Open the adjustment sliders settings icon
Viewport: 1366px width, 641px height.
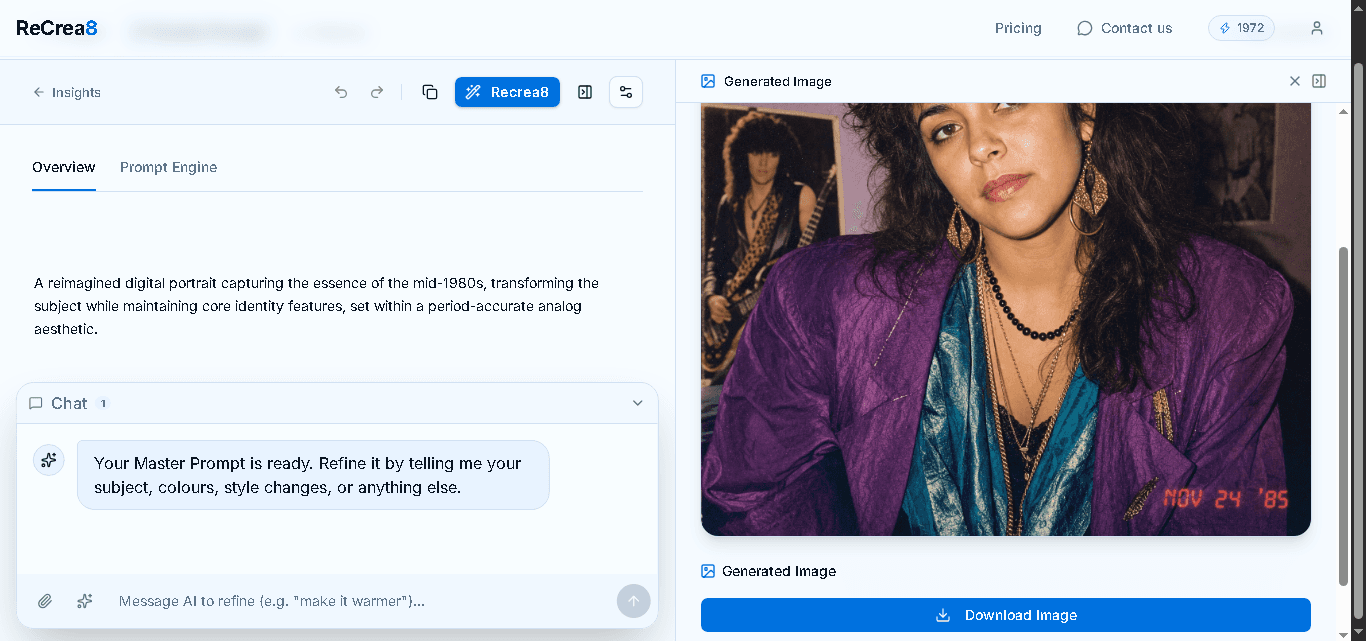click(x=626, y=92)
